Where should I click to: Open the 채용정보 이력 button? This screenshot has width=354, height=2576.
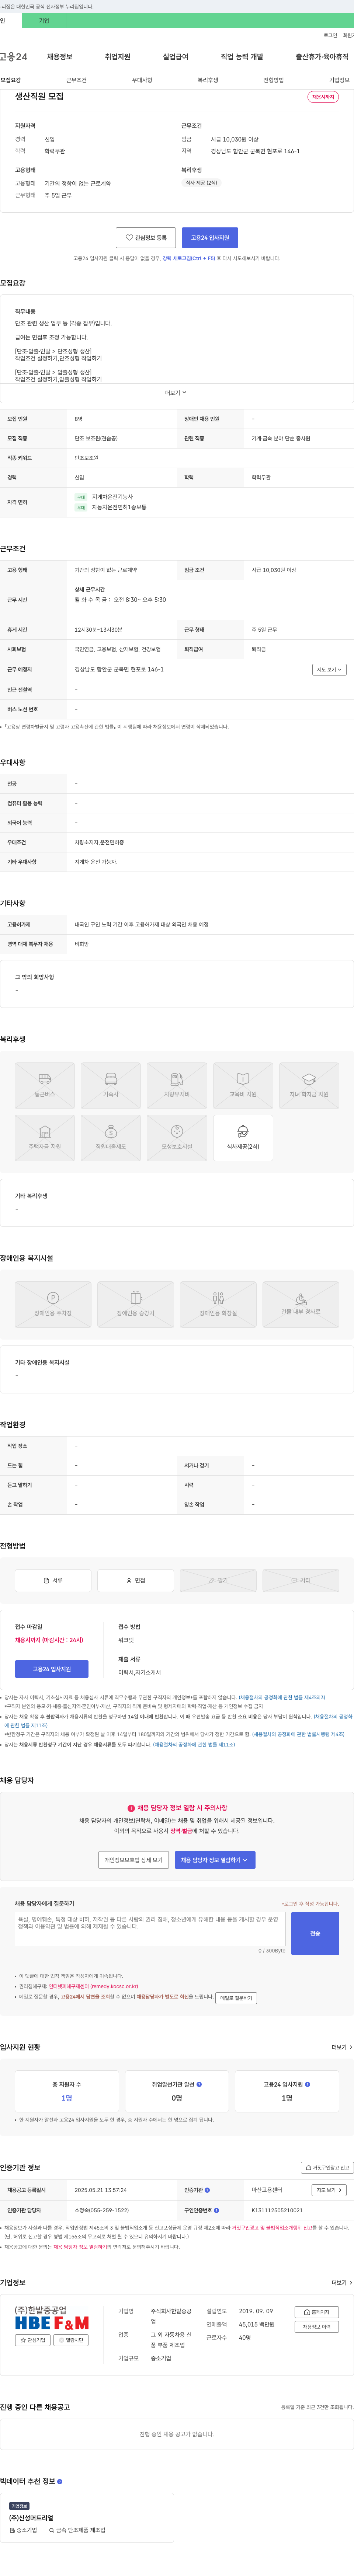317,2326
